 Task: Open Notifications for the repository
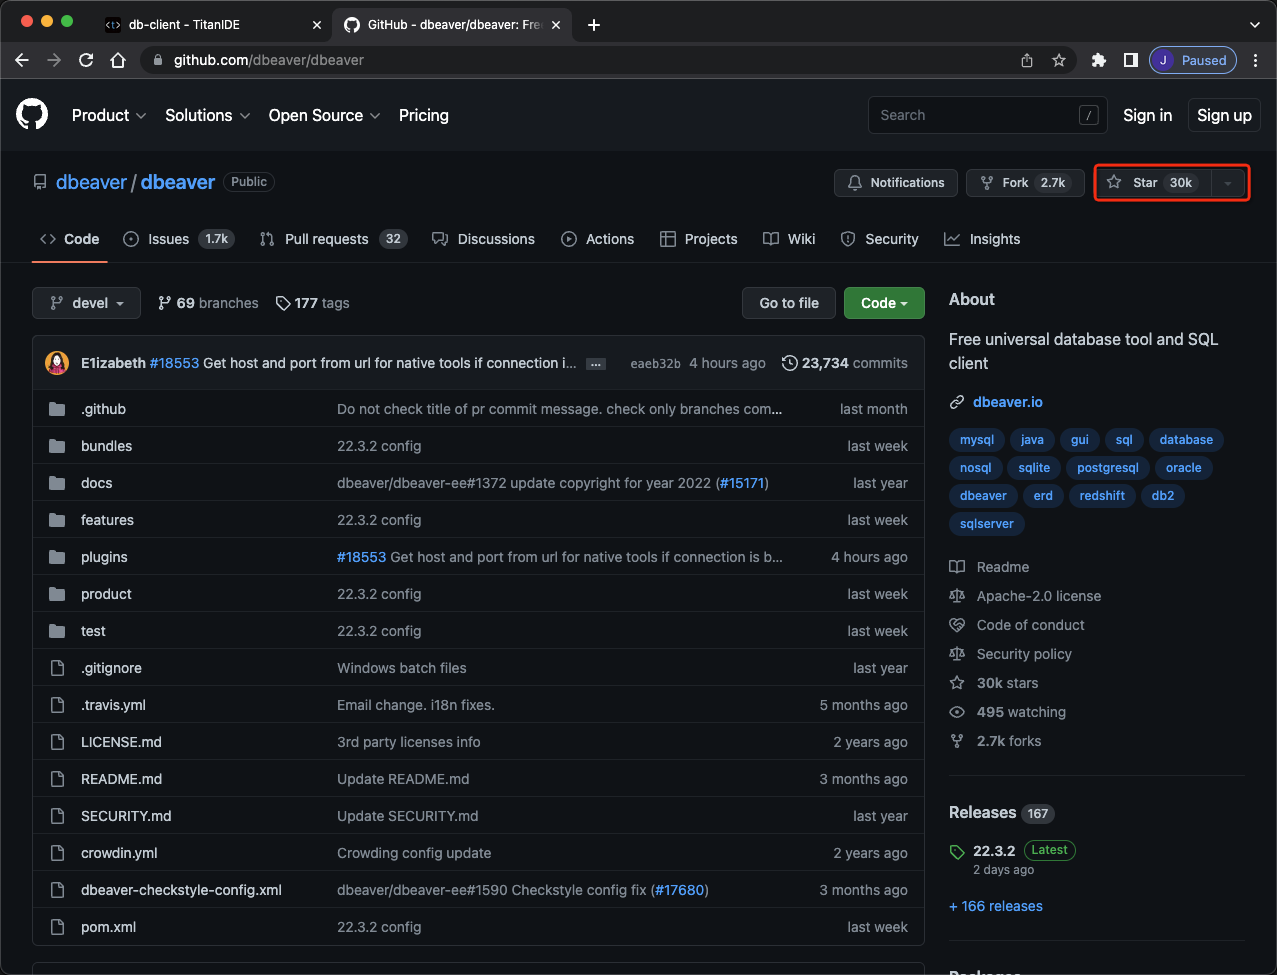pos(895,183)
